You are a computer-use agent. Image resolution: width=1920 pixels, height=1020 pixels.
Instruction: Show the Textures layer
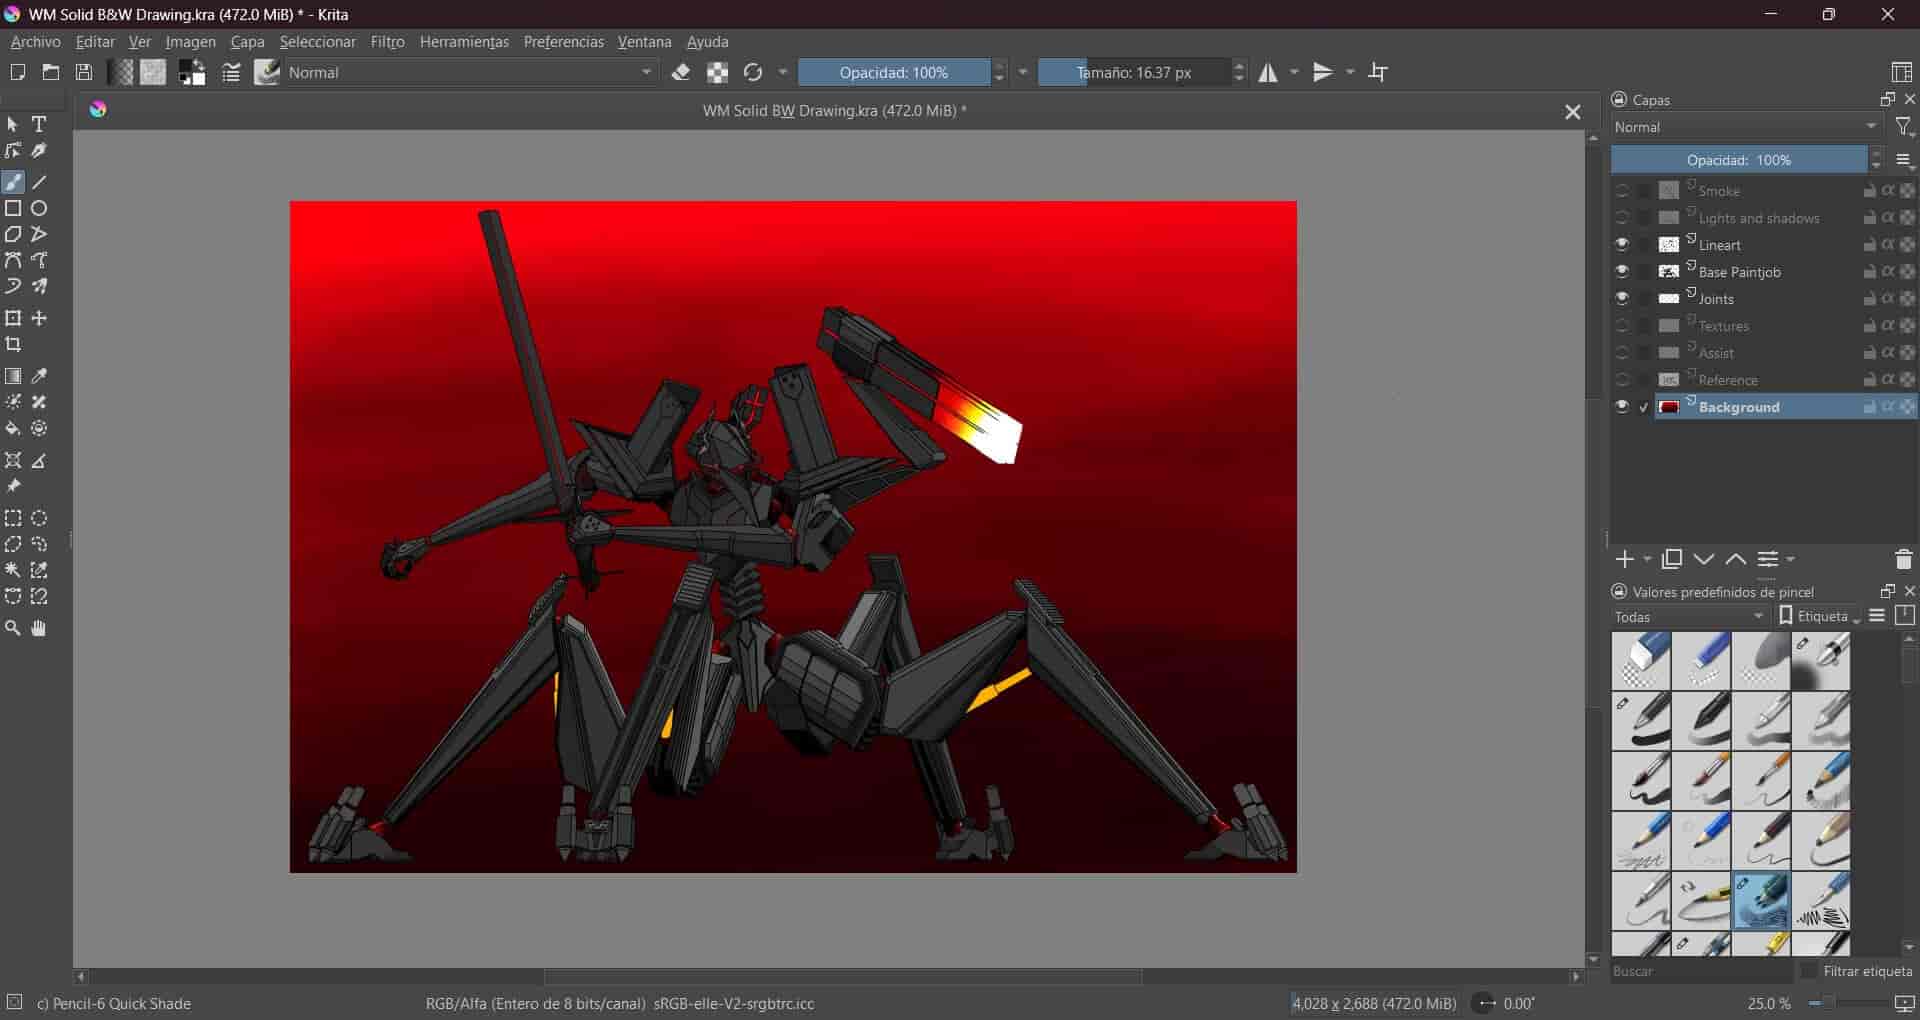[x=1622, y=326]
